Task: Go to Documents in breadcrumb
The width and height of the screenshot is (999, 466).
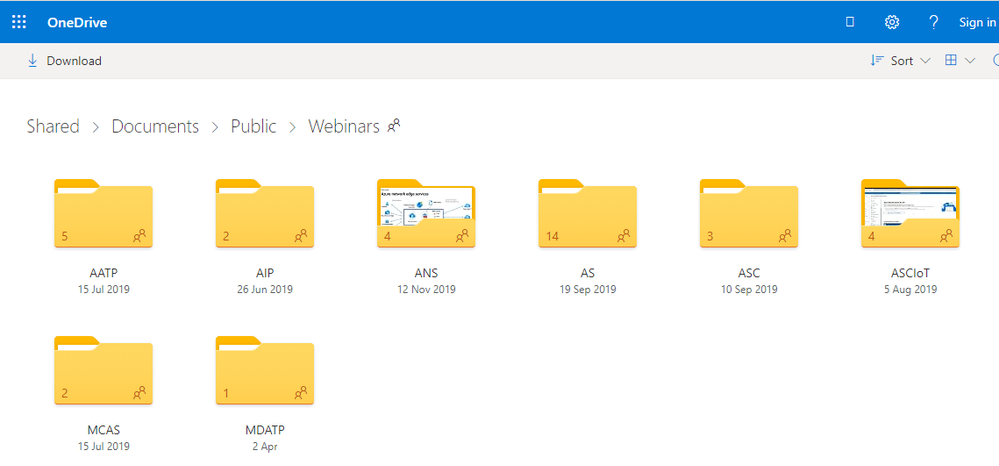Action: [x=155, y=126]
